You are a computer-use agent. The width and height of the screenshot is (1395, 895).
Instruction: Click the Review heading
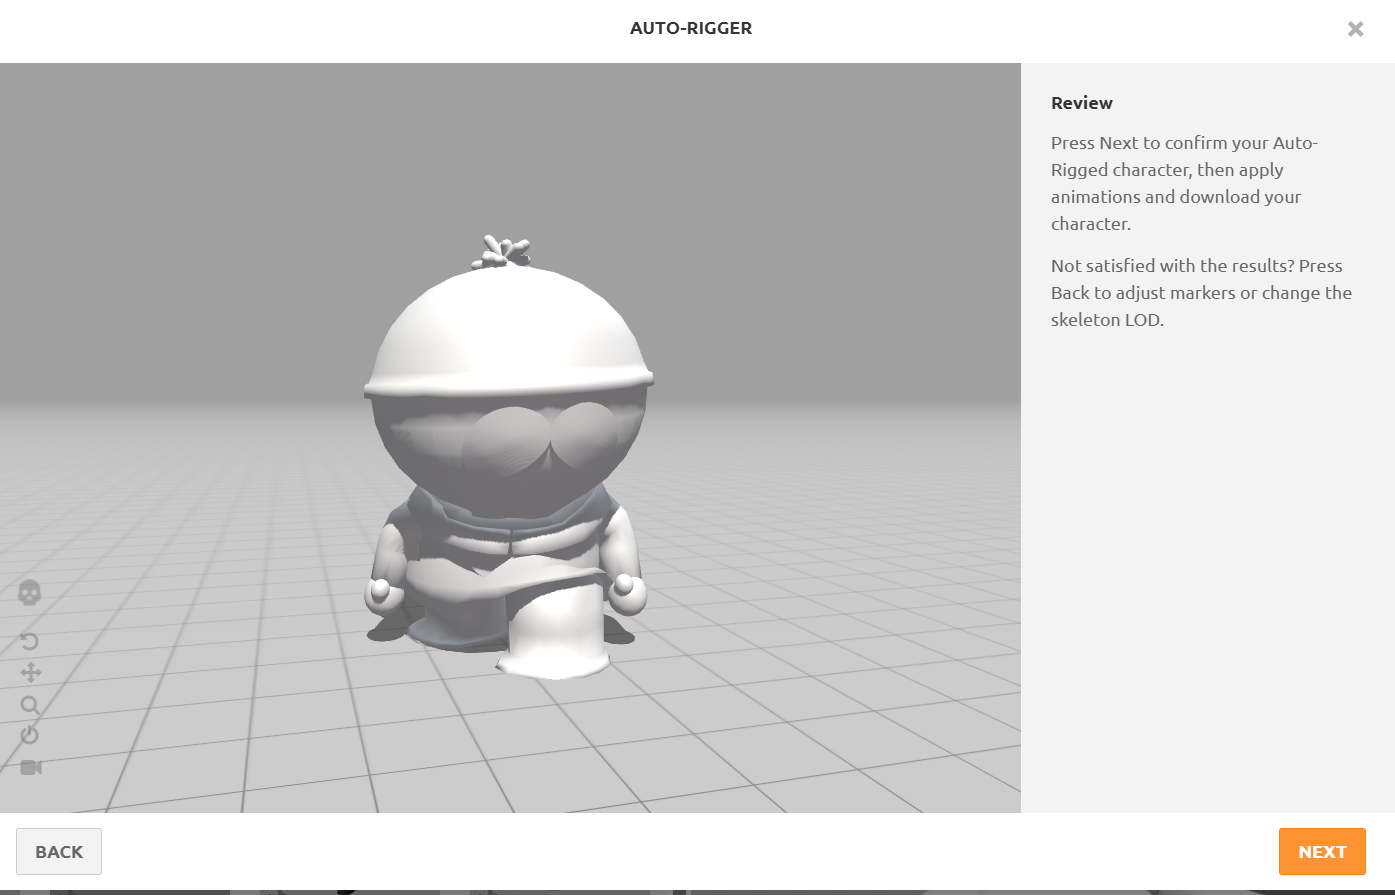[x=1081, y=103]
